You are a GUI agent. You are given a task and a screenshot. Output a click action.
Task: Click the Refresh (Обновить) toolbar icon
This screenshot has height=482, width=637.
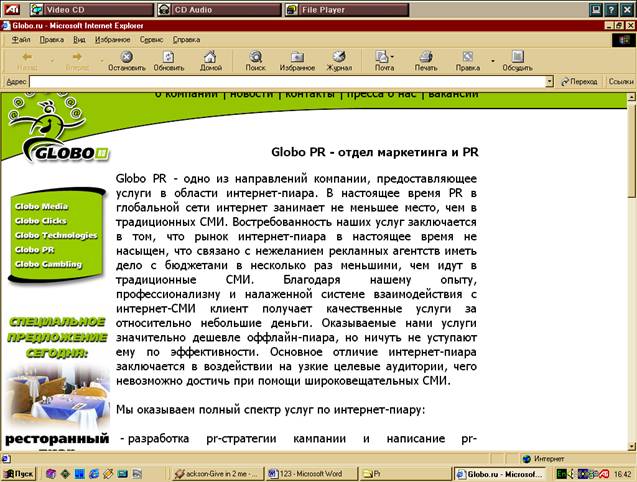coord(168,60)
